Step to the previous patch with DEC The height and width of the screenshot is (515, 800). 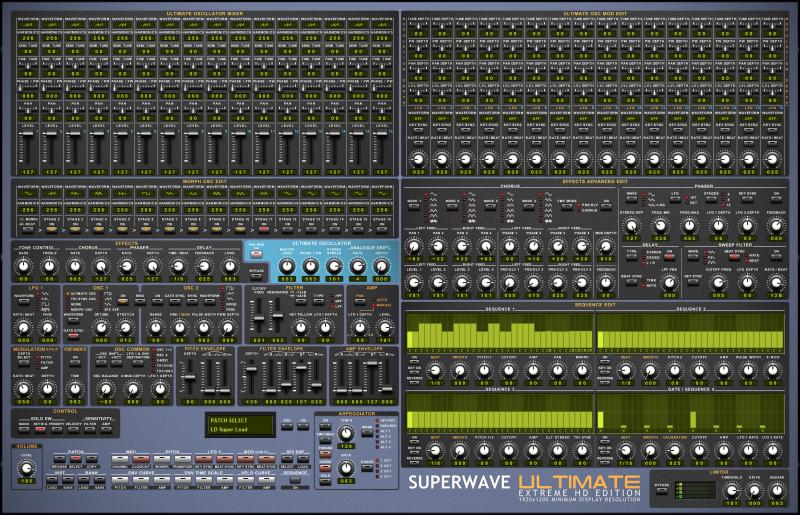coord(287,426)
